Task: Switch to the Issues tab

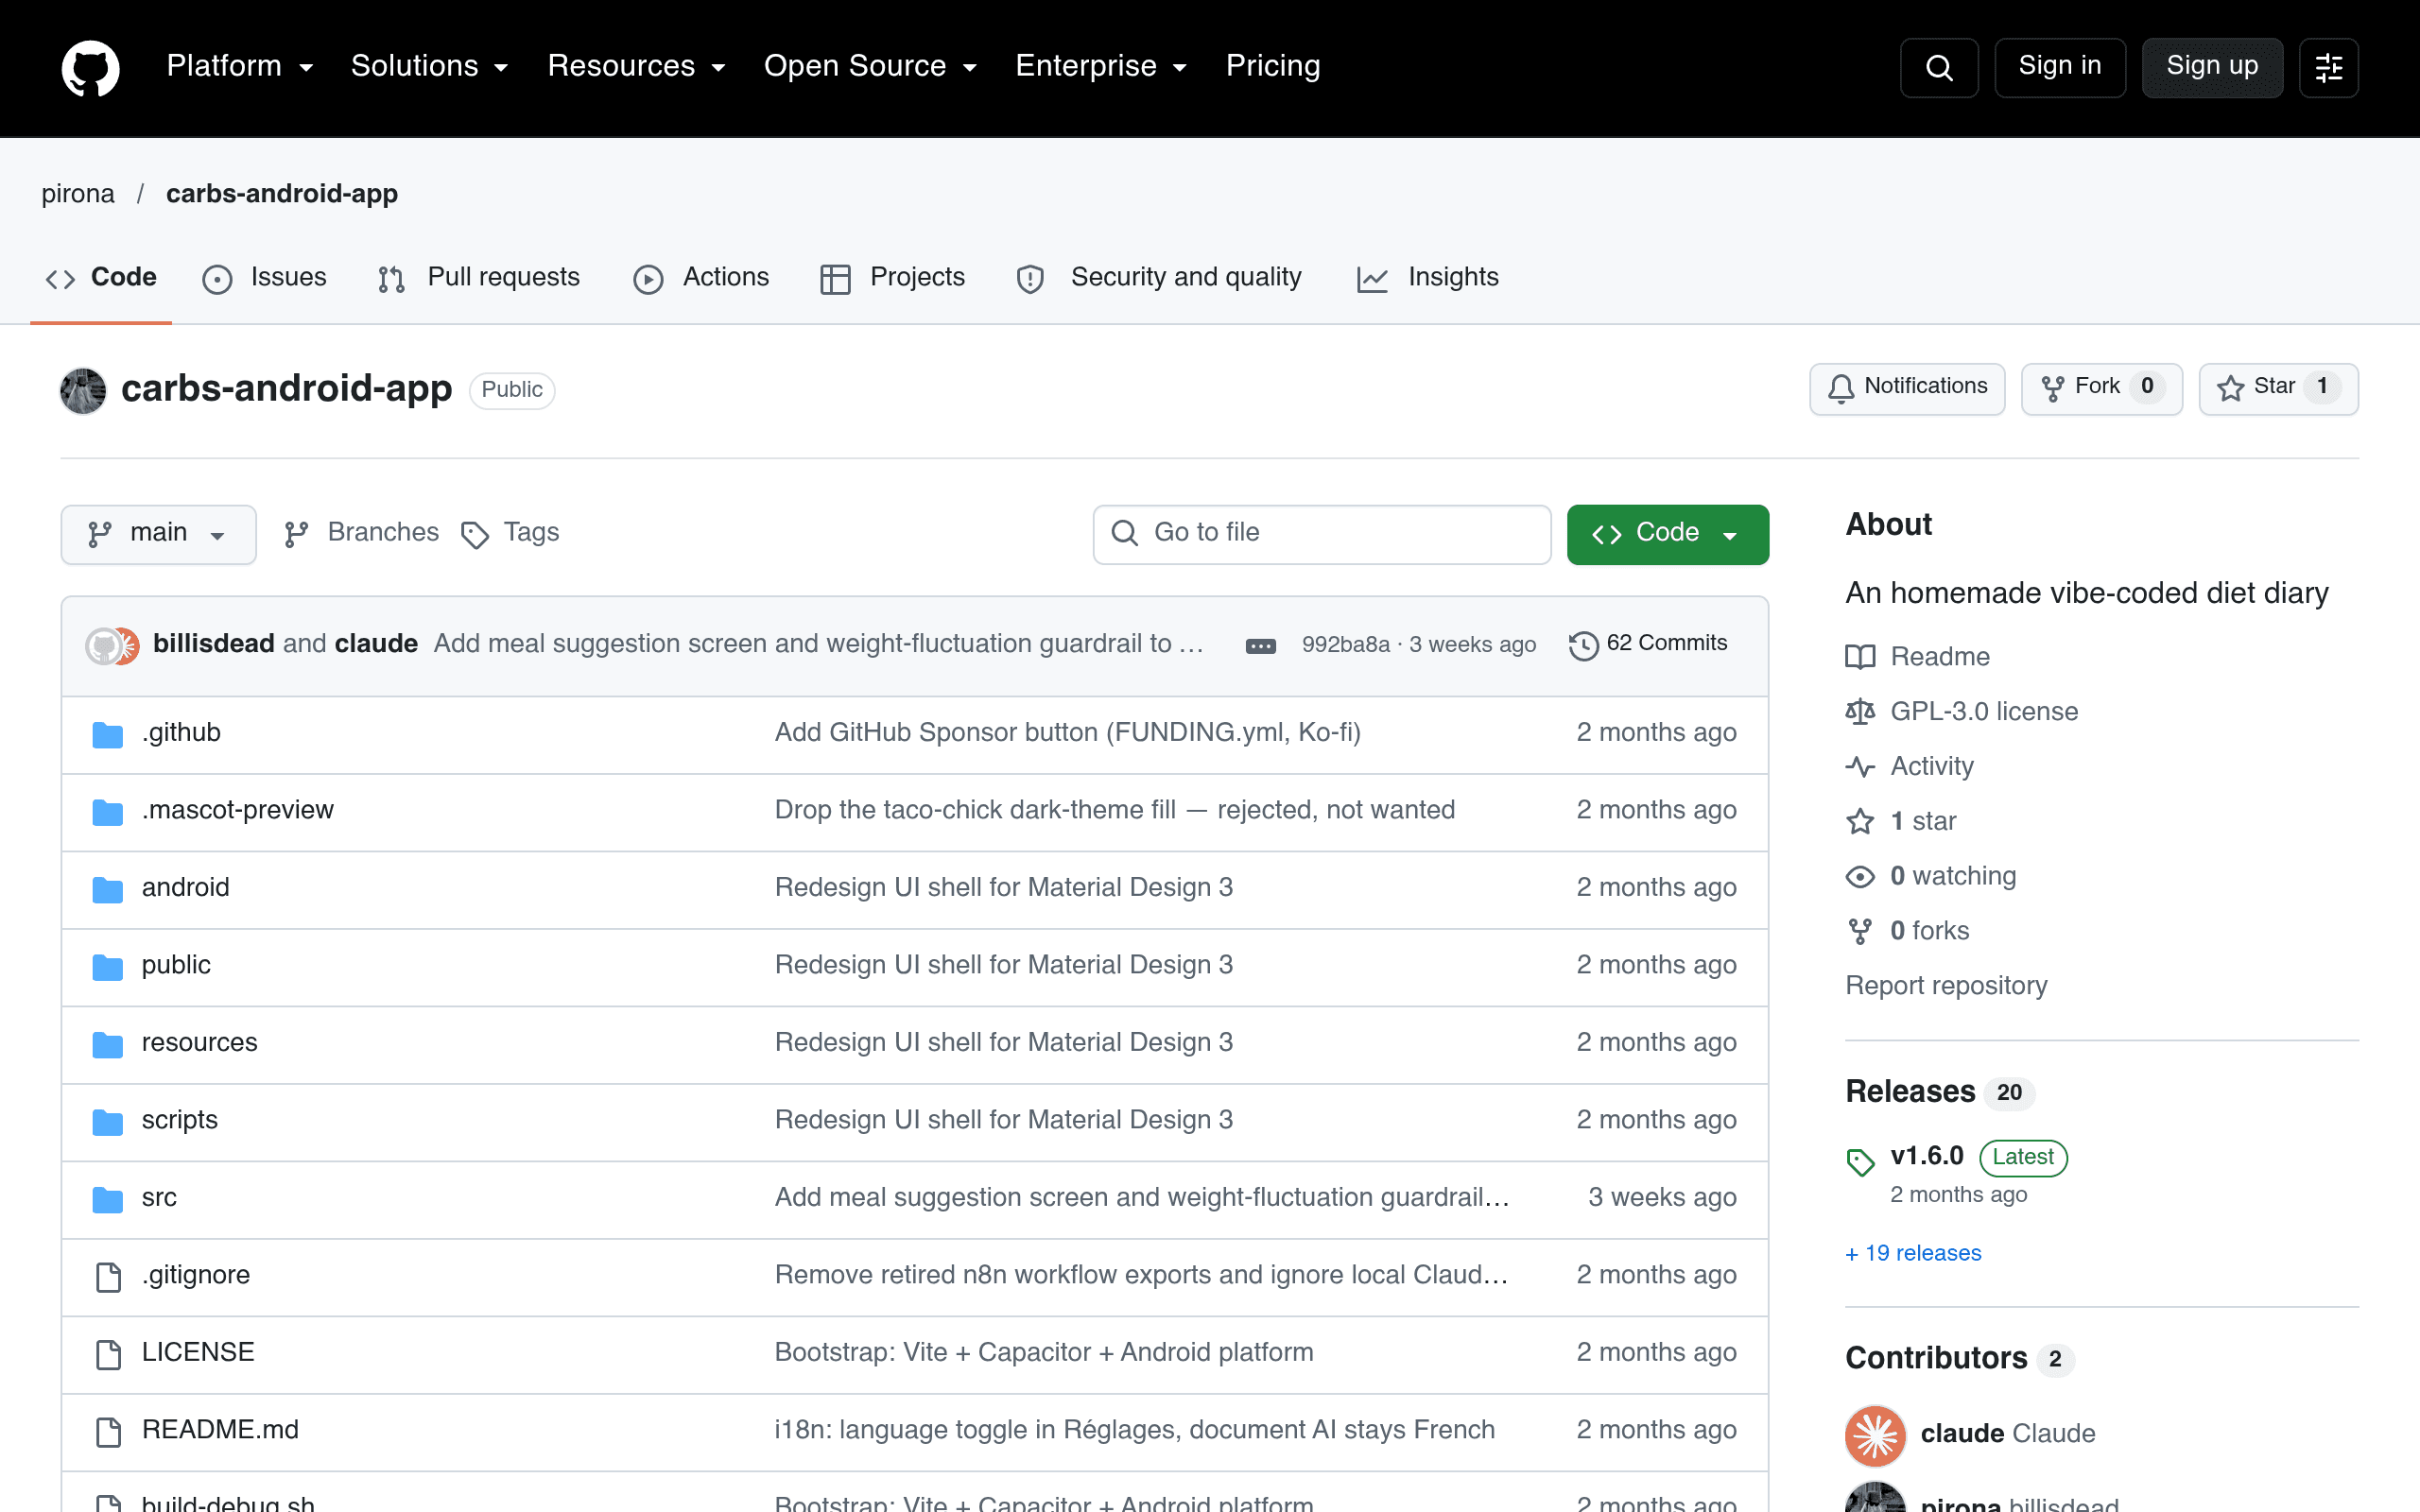Action: [x=265, y=278]
